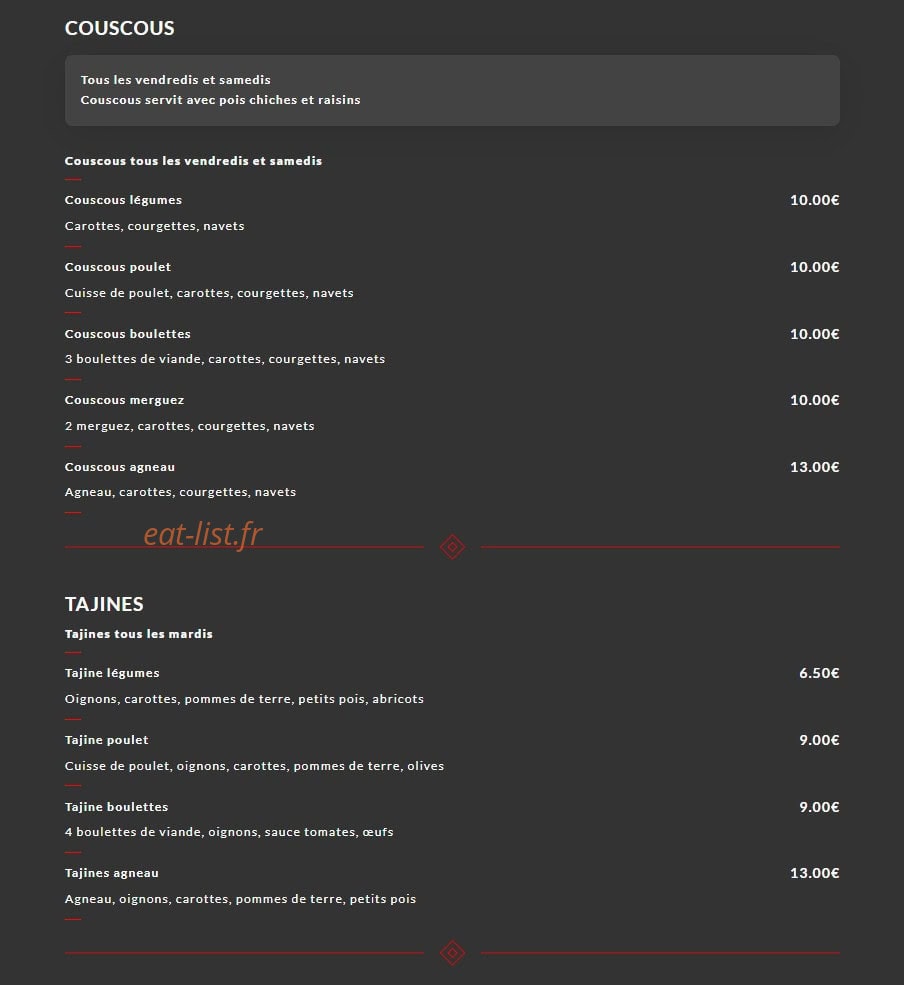
Task: Click the 13.00€ price of Couscous agneau
Action: [815, 467]
